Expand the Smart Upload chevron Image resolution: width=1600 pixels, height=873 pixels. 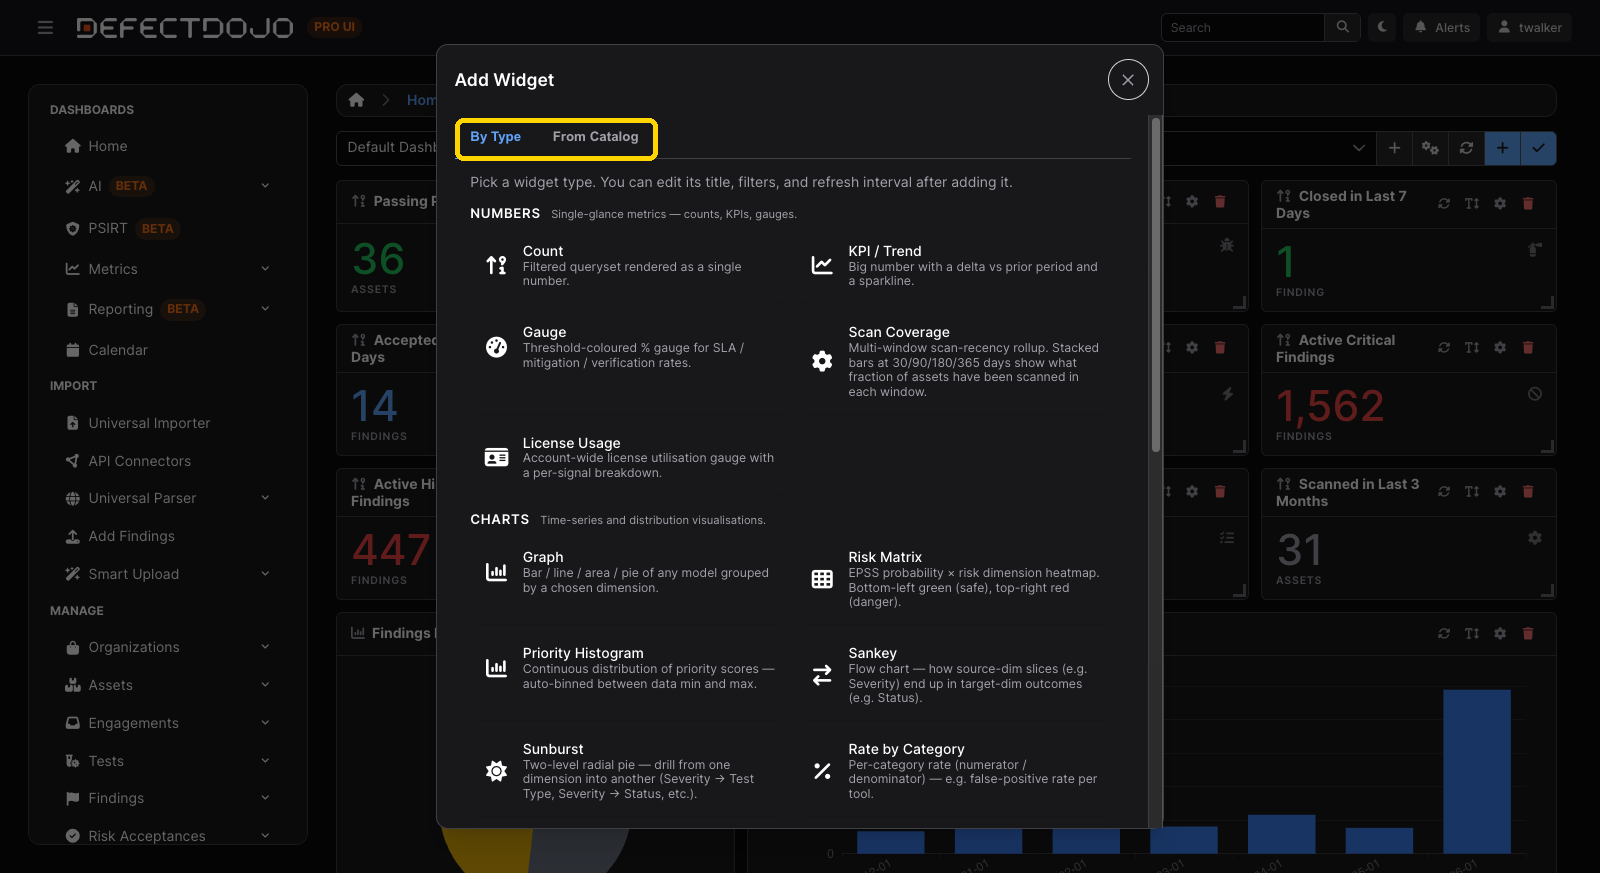(x=265, y=574)
